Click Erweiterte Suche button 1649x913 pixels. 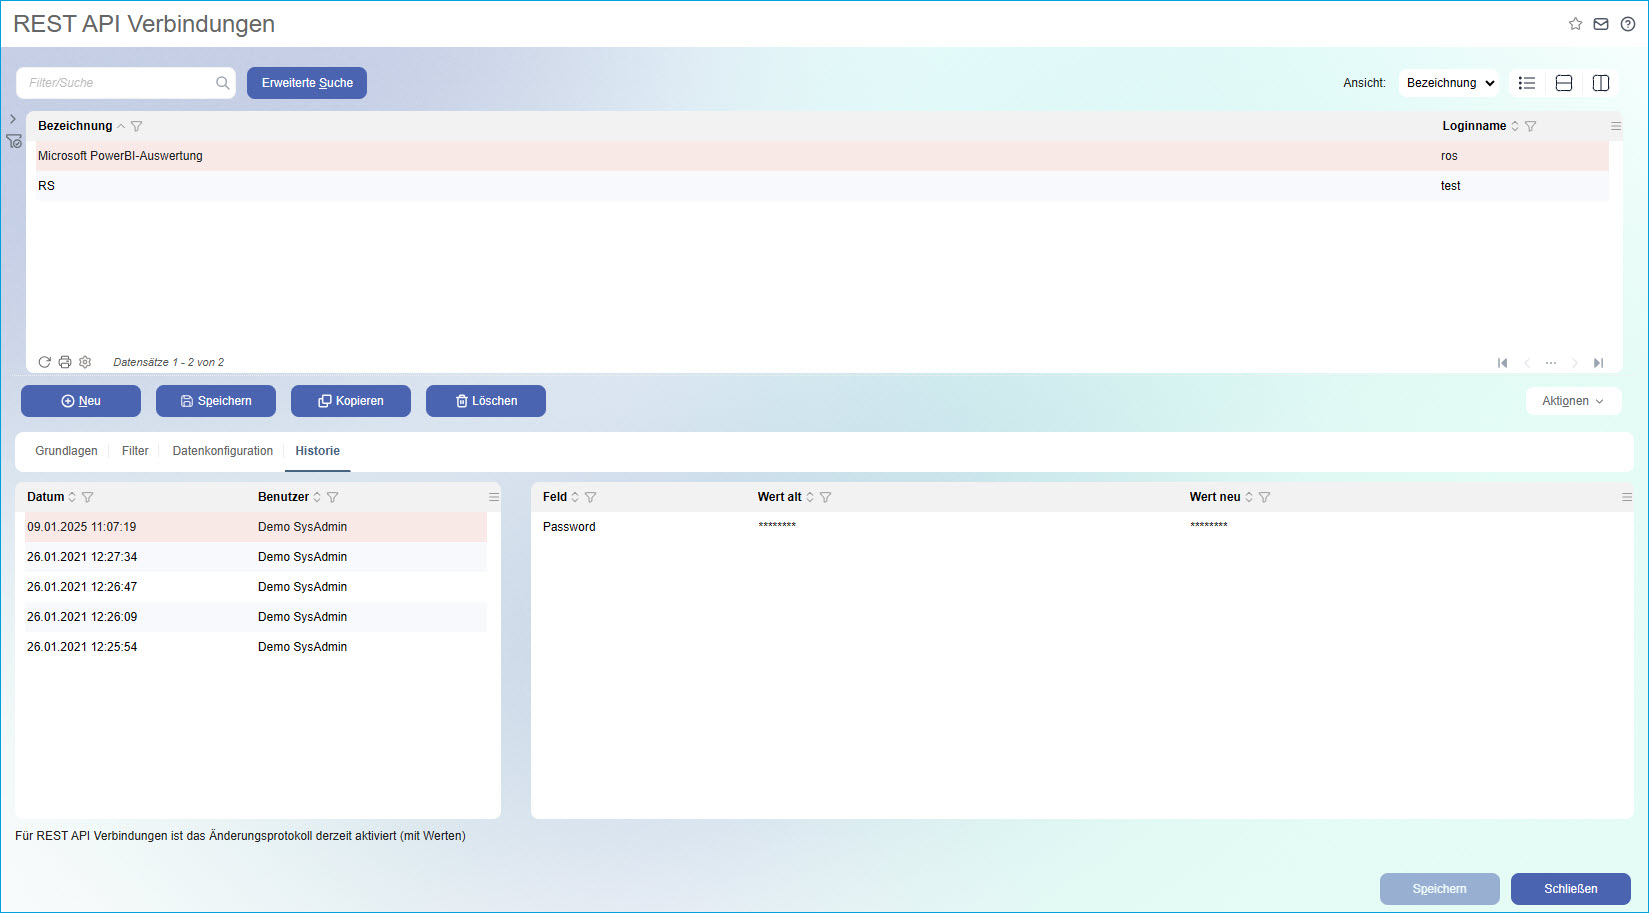307,83
